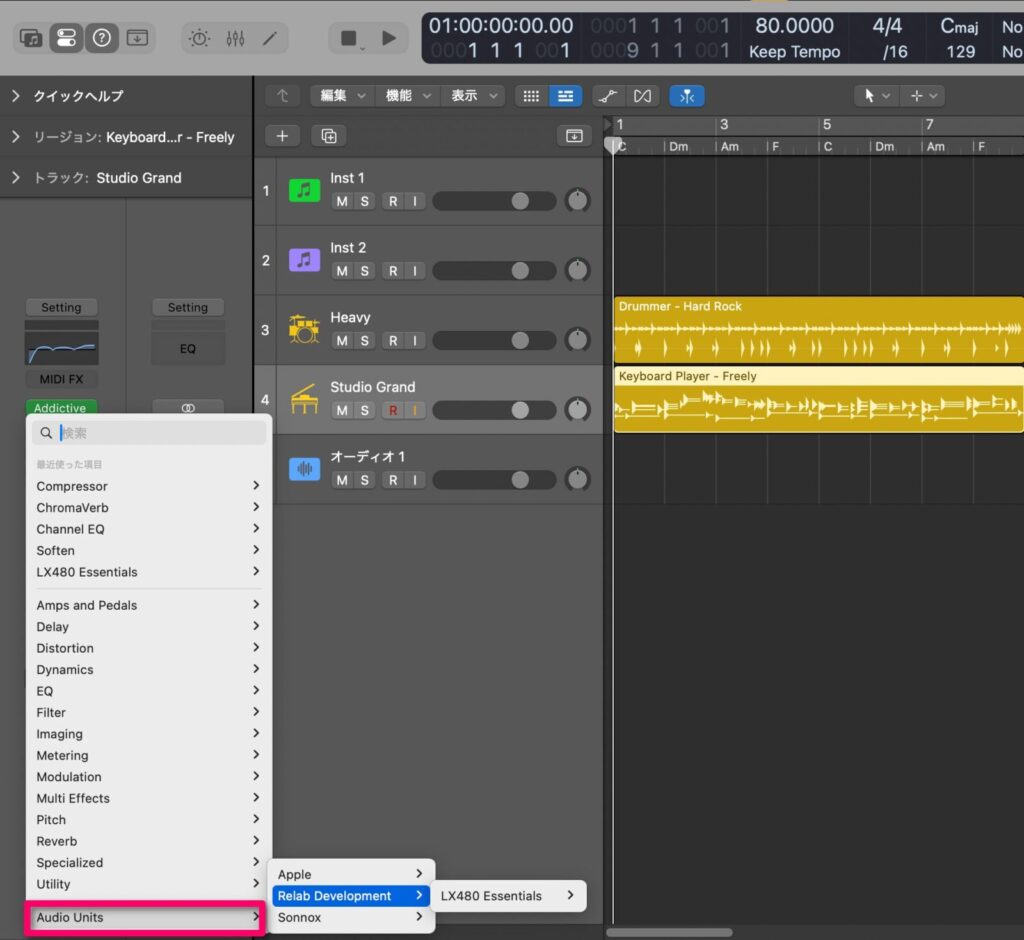Screen dimensions: 1024x940
Task: Click the left Setting button in channel strip
Action: [x=61, y=307]
